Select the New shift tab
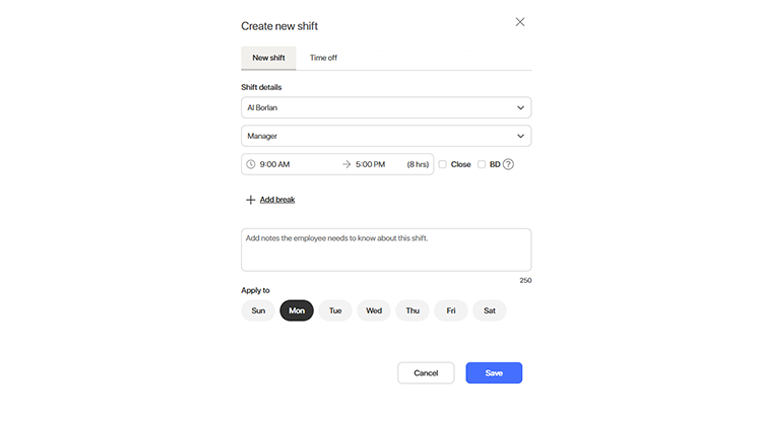 268,58
